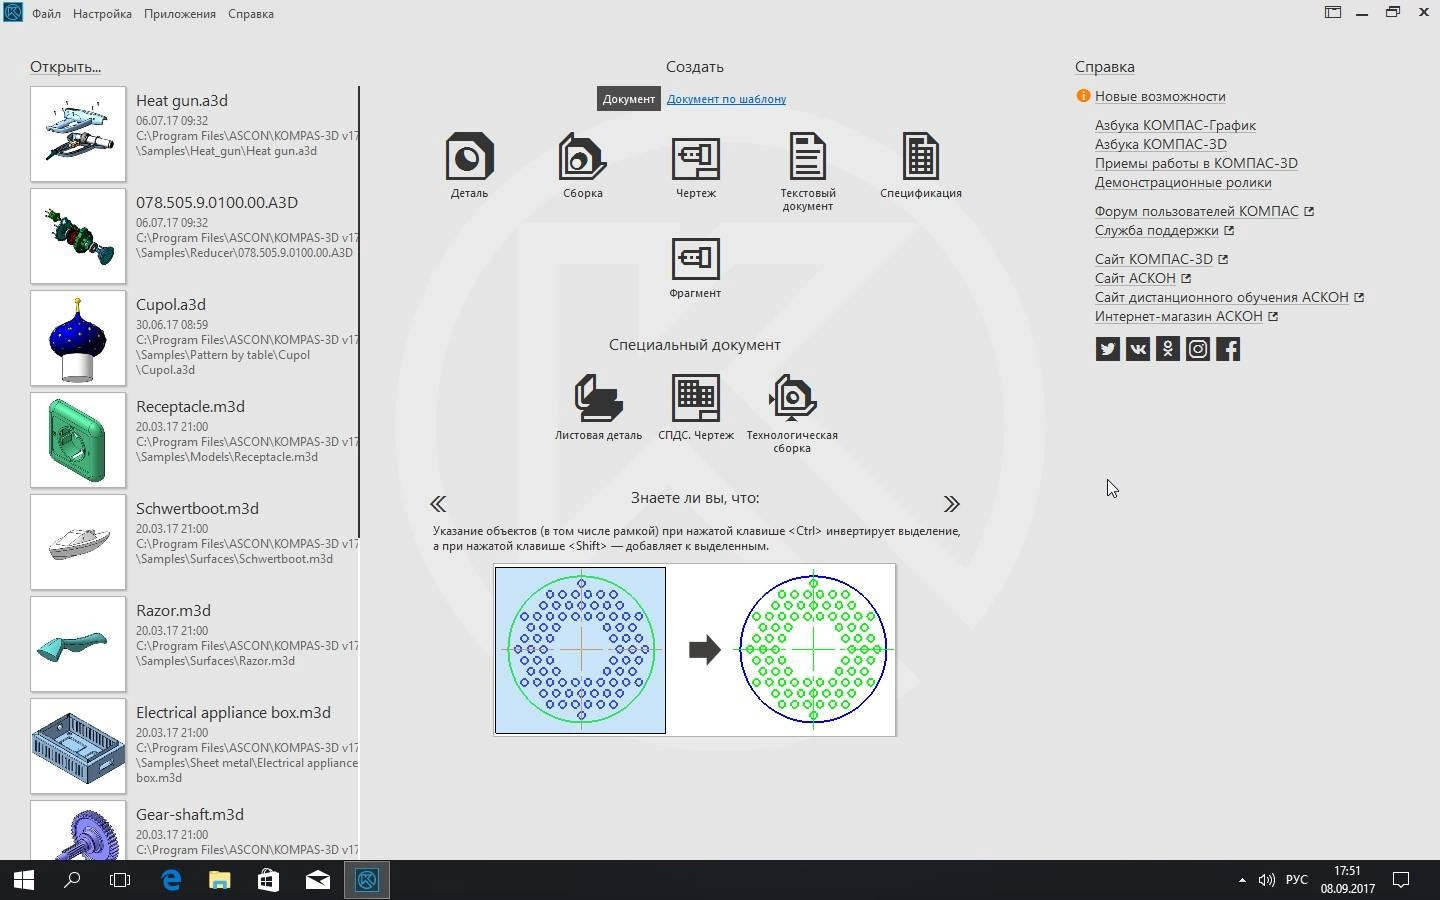Open the Instagram social link
Viewport: 1440px width, 900px height.
(x=1197, y=349)
